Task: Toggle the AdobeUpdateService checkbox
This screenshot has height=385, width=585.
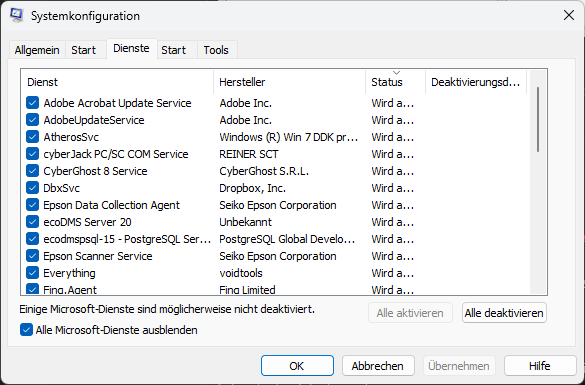Action: 32,120
